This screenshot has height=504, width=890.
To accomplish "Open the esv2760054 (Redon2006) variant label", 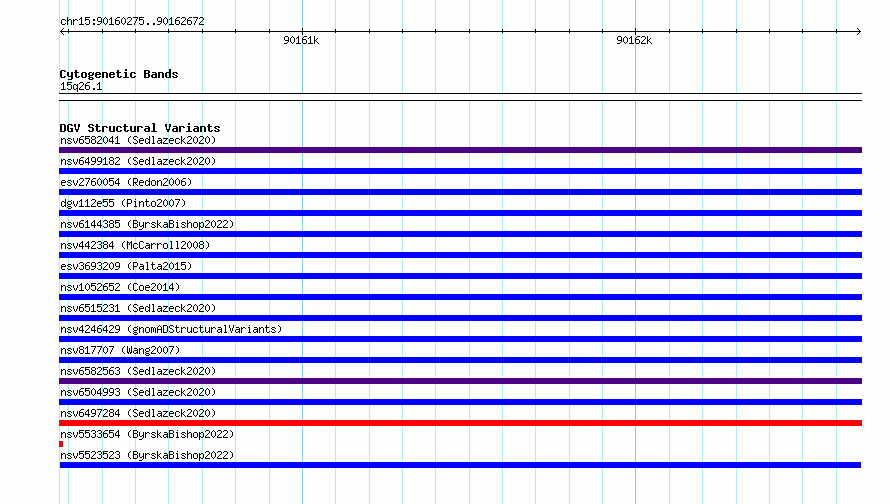I will tap(126, 182).
